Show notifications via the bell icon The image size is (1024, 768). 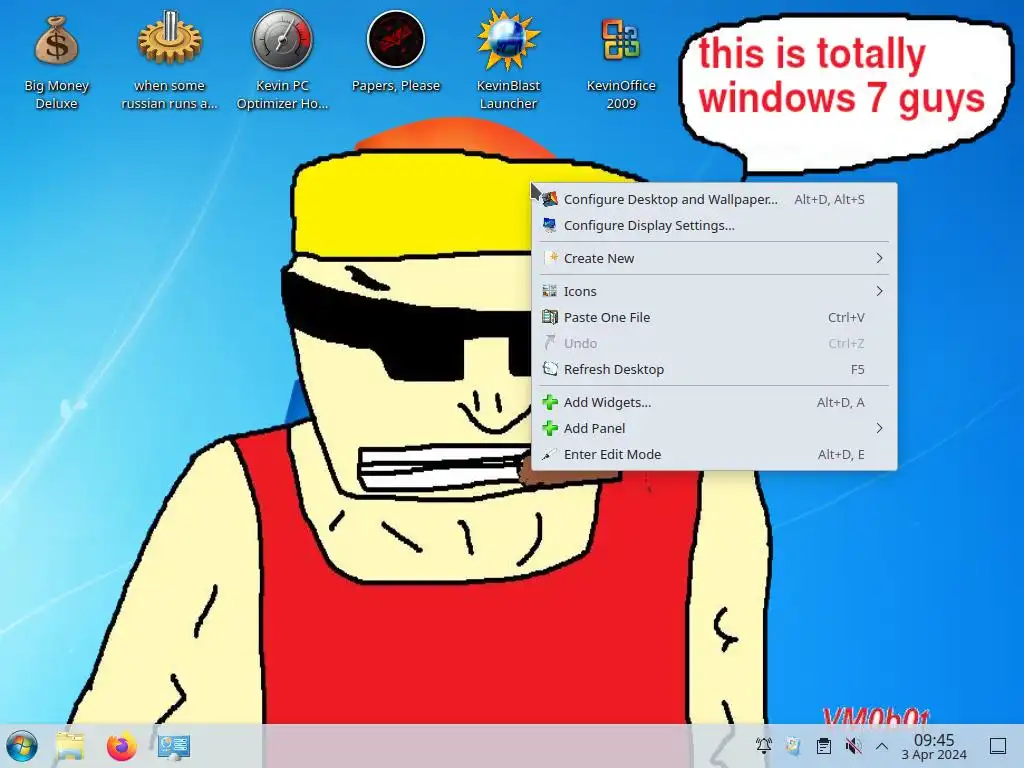pos(763,745)
